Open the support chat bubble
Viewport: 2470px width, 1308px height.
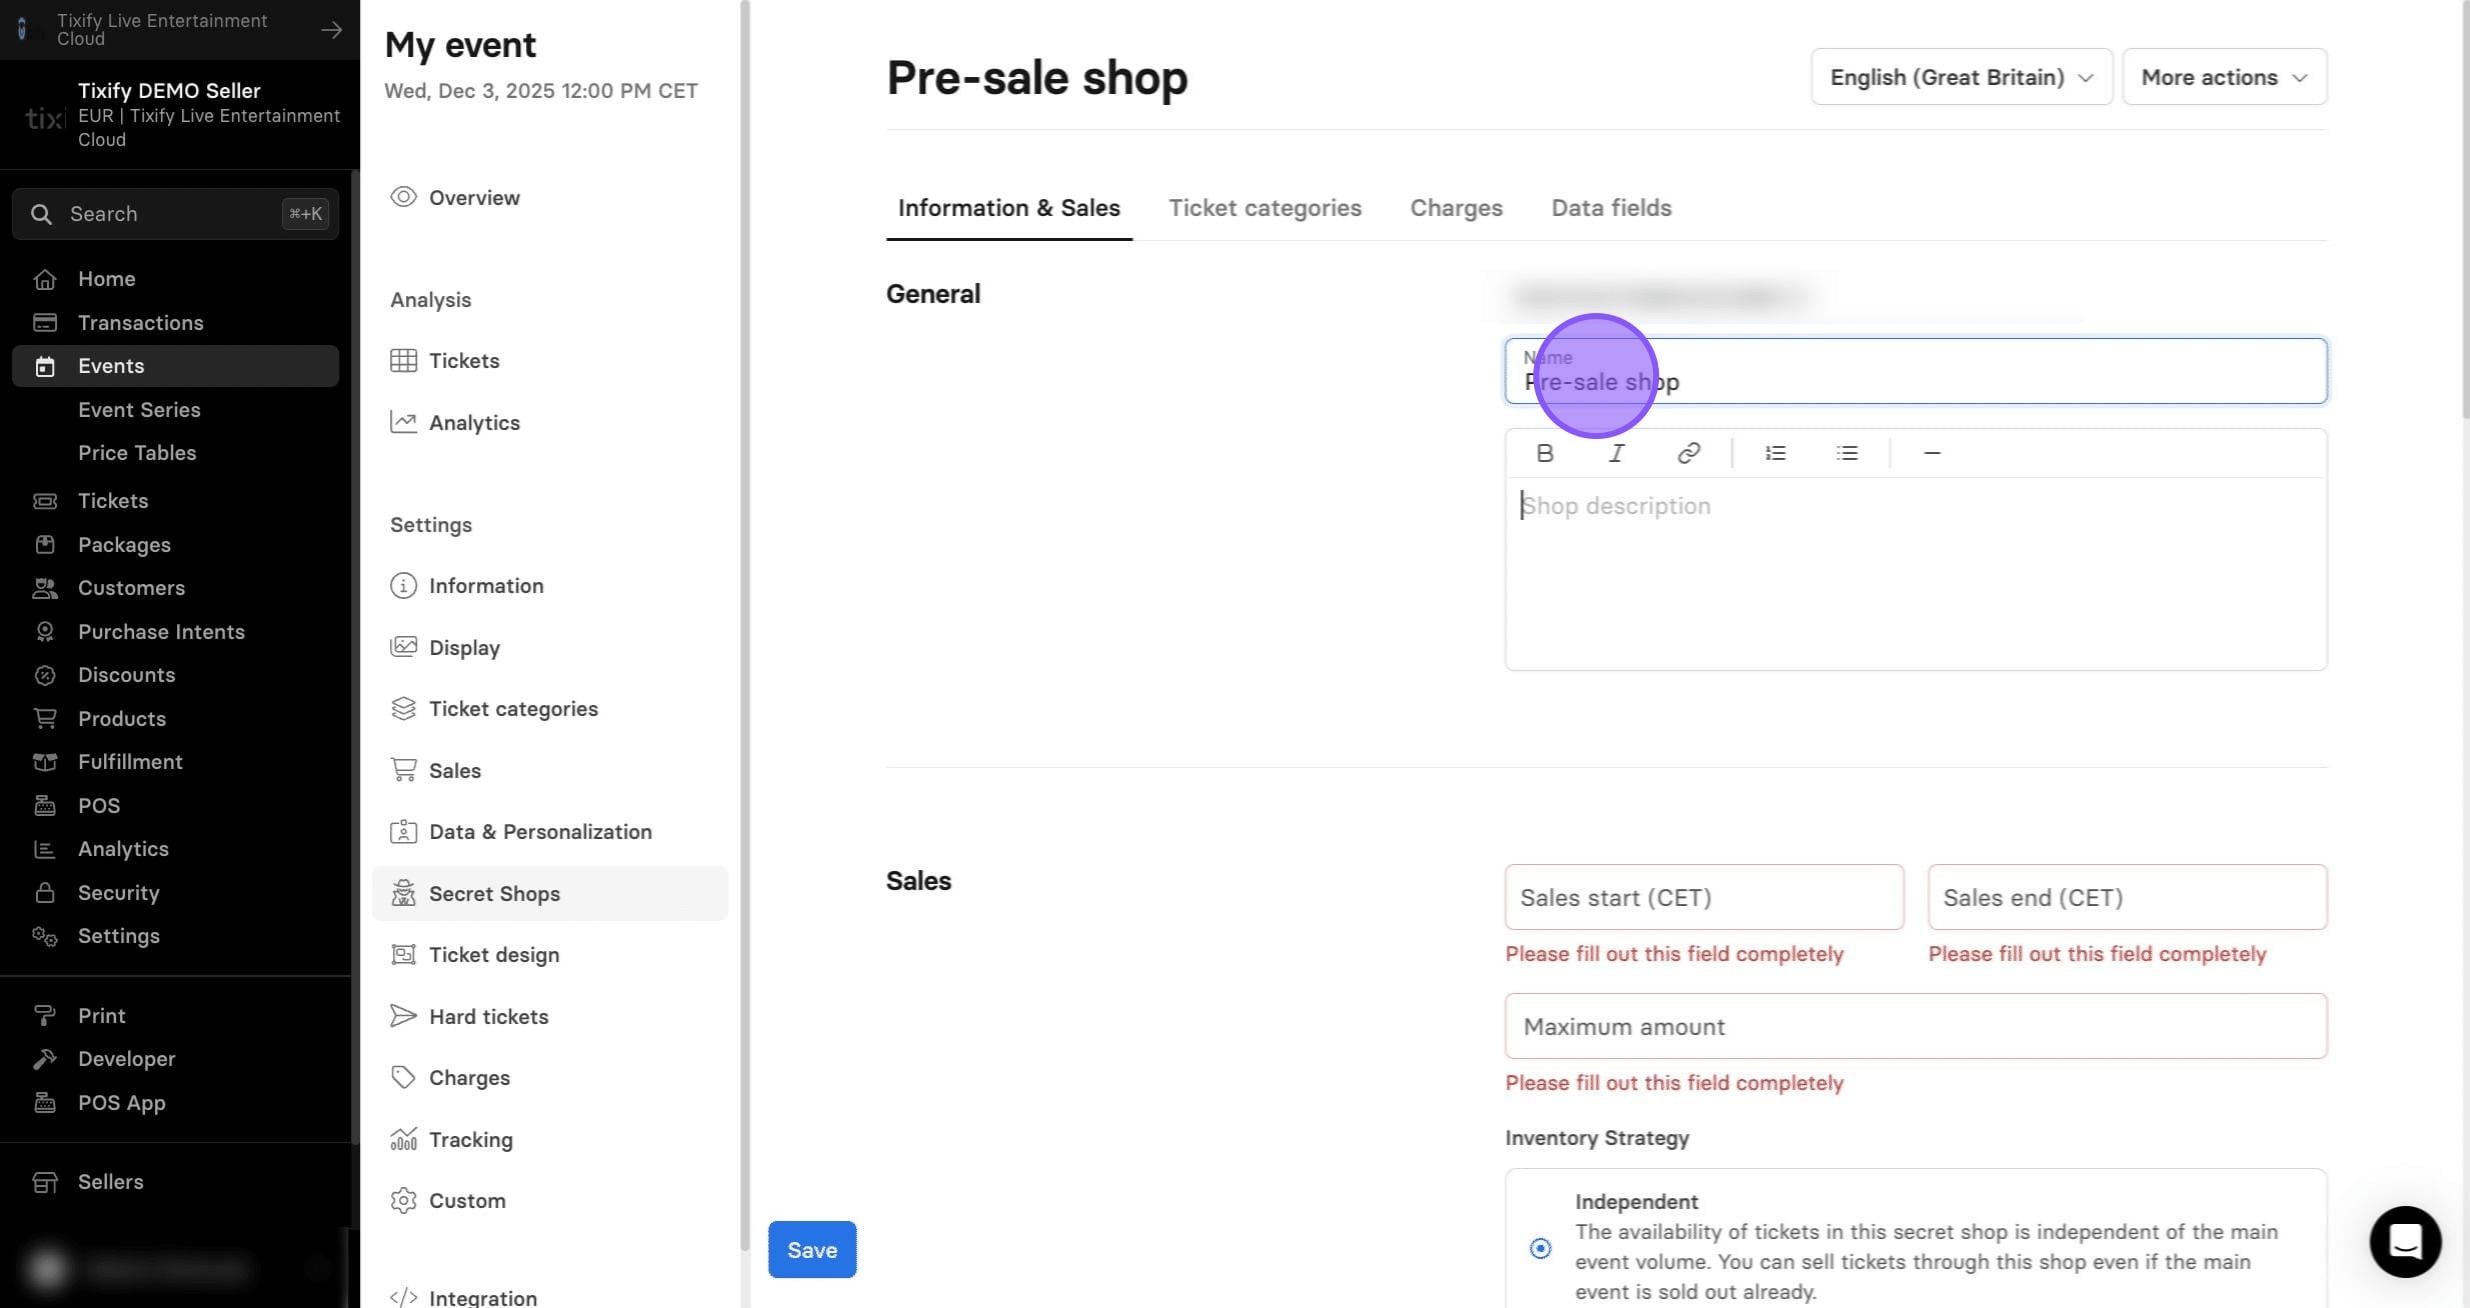(2405, 1241)
